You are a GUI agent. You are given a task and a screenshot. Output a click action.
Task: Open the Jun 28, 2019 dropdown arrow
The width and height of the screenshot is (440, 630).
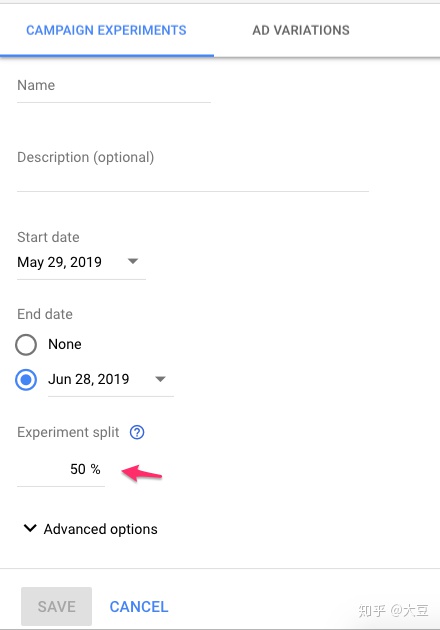click(x=160, y=379)
